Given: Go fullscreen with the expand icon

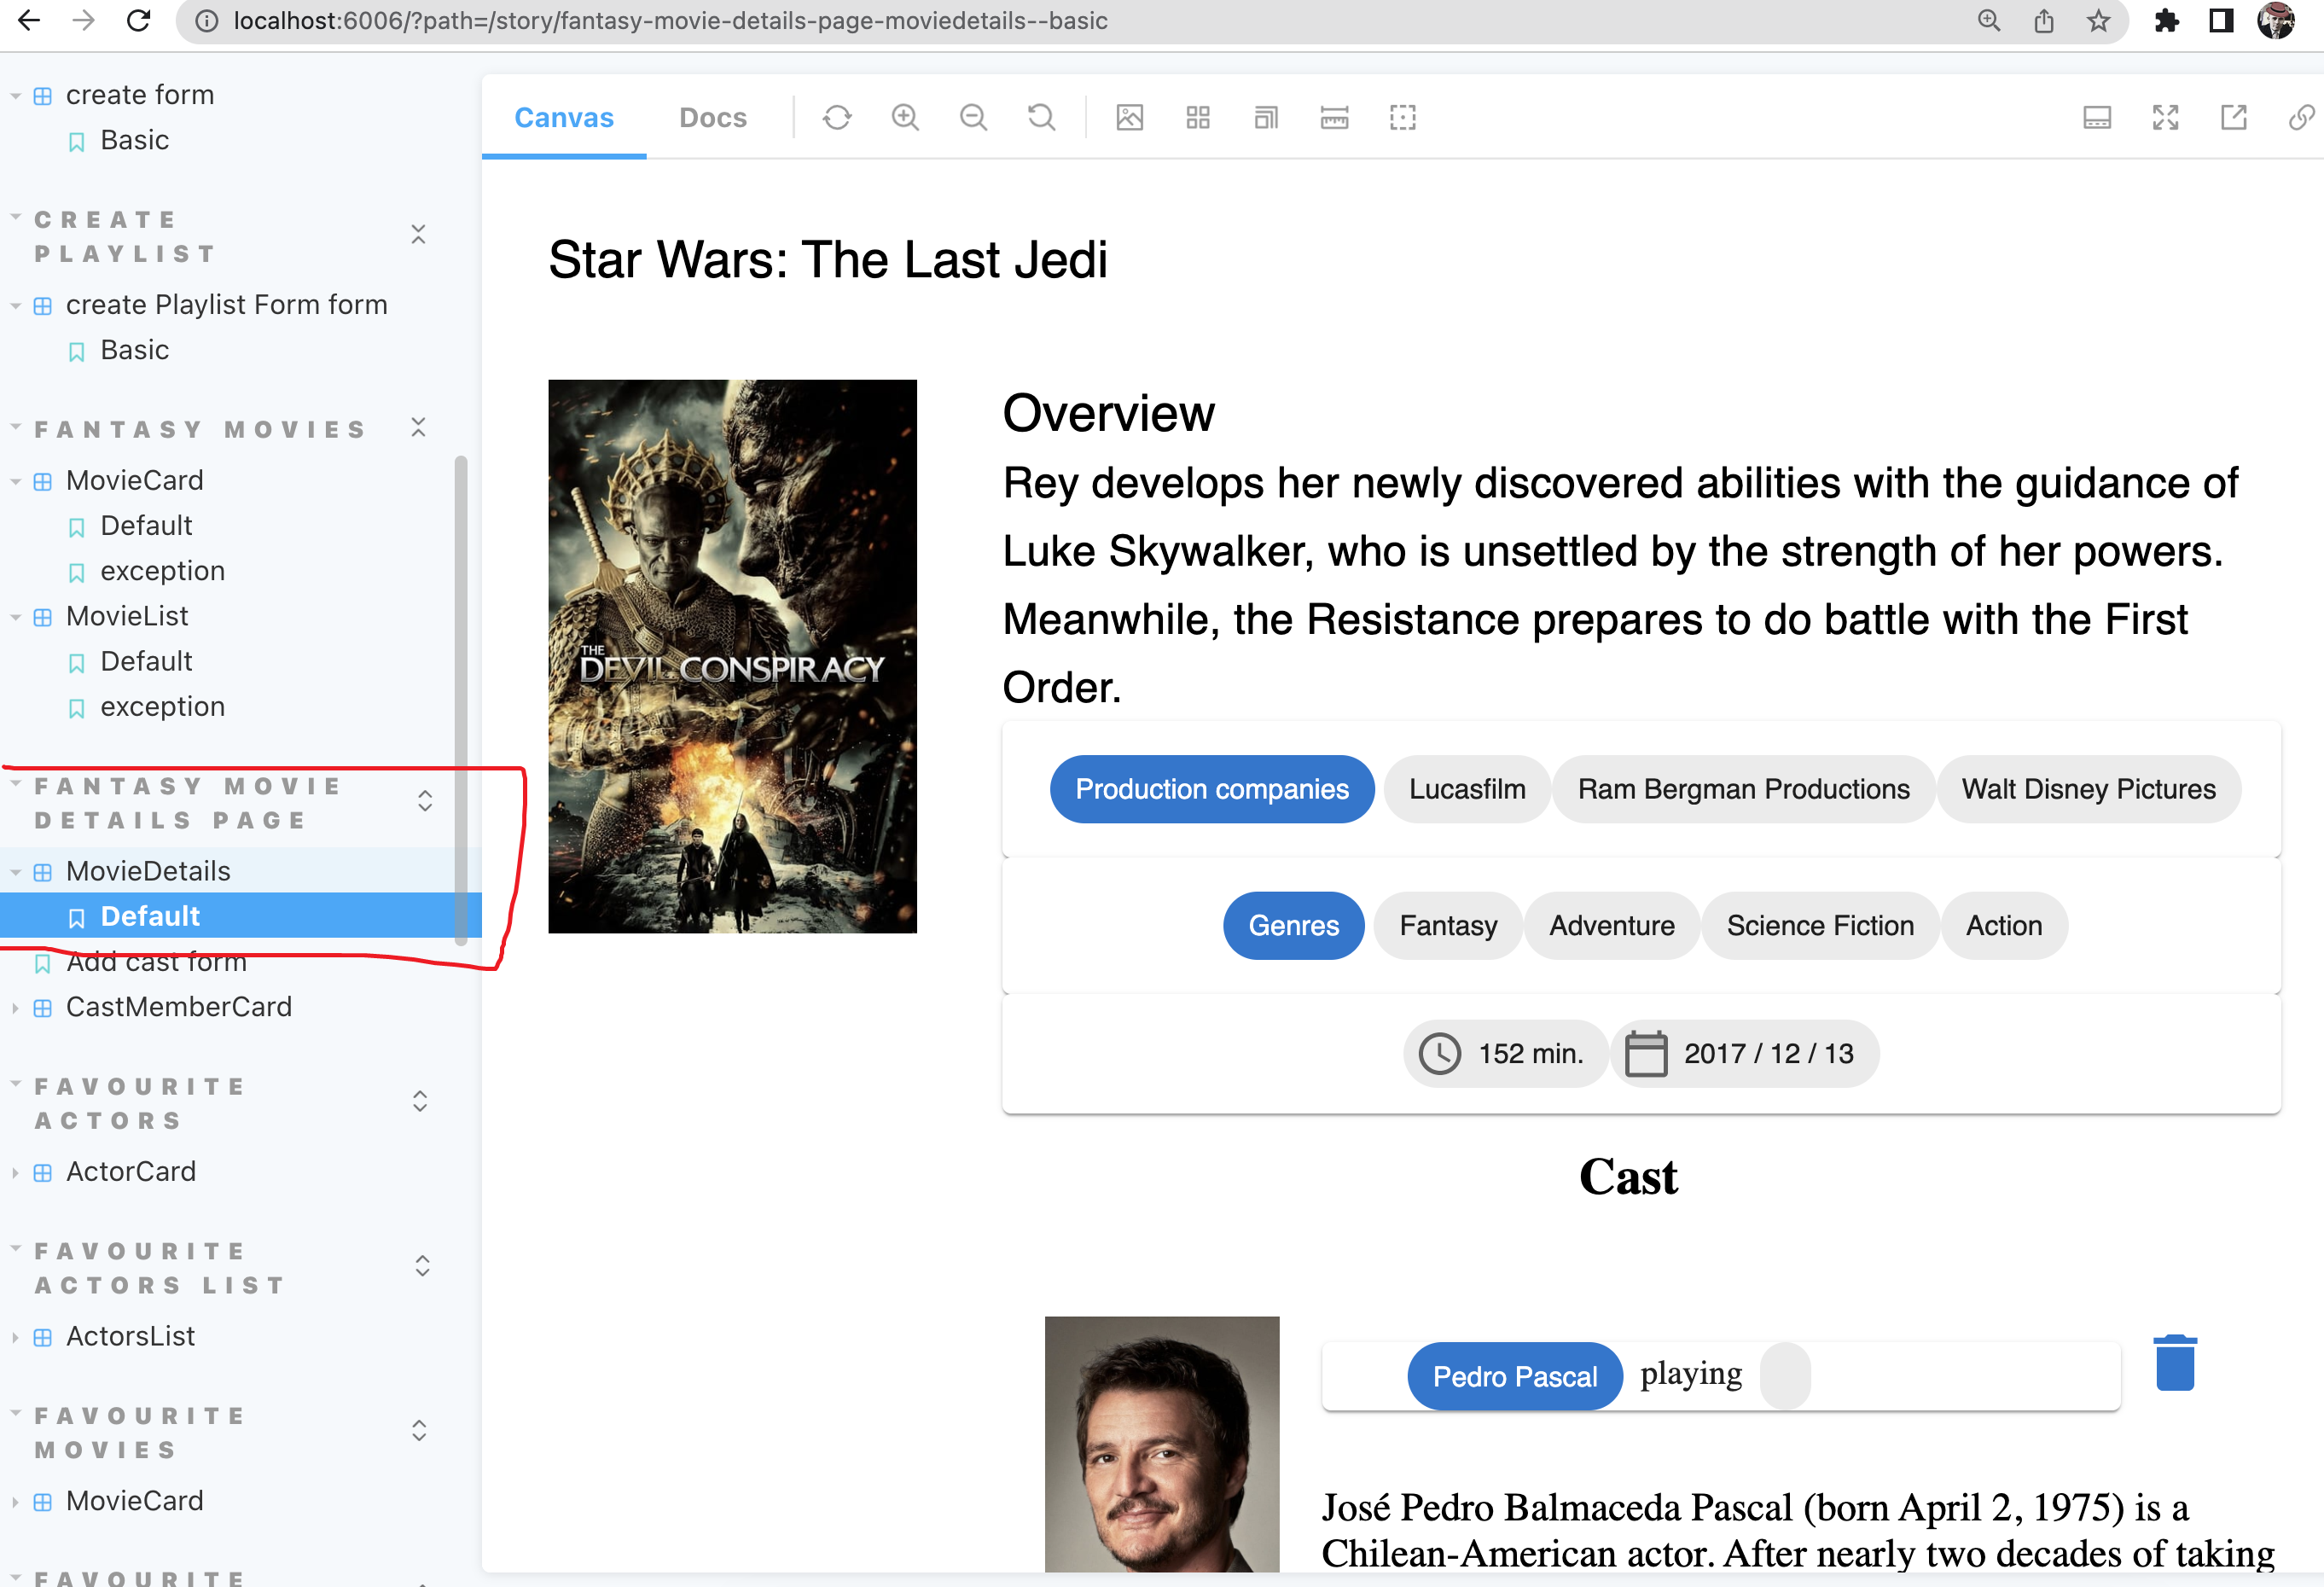Looking at the screenshot, I should point(2165,118).
